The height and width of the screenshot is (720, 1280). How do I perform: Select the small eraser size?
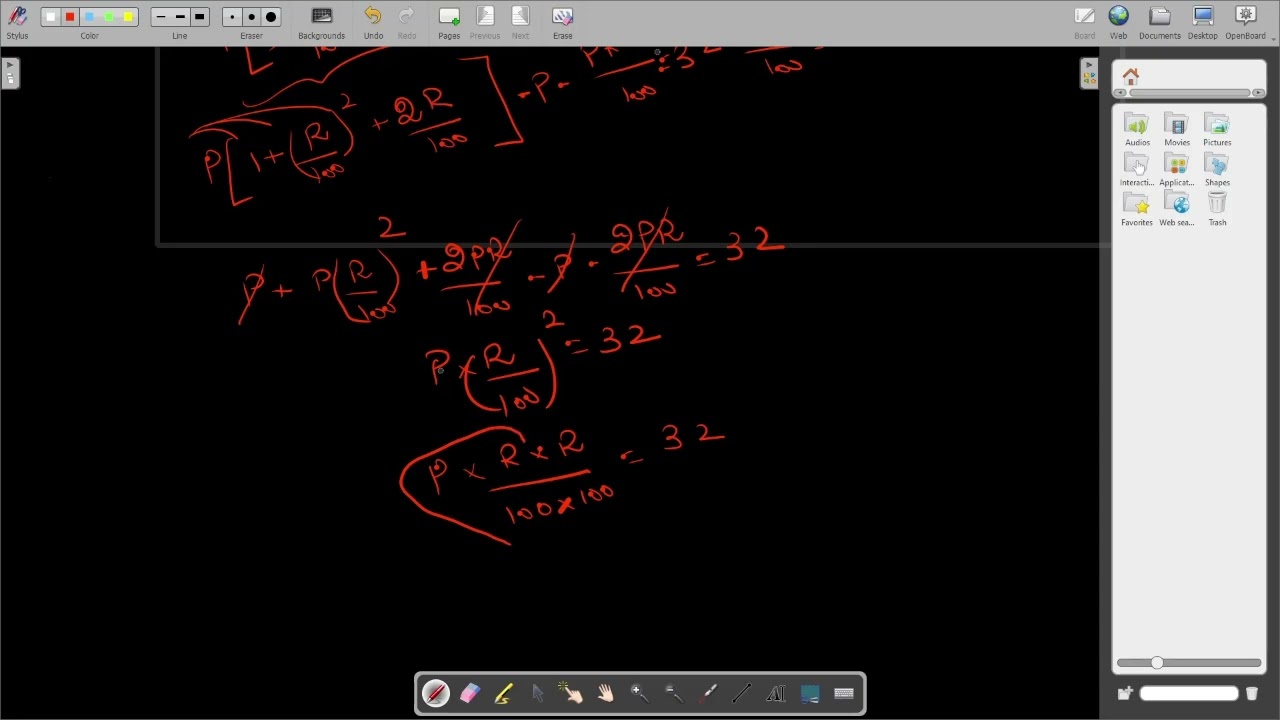[232, 17]
